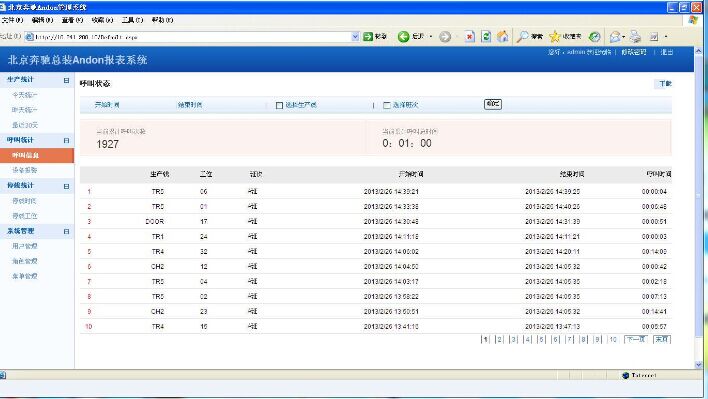708x399 pixels.
Task: Open 停线工位 in the sidebar
Action: coord(25,216)
